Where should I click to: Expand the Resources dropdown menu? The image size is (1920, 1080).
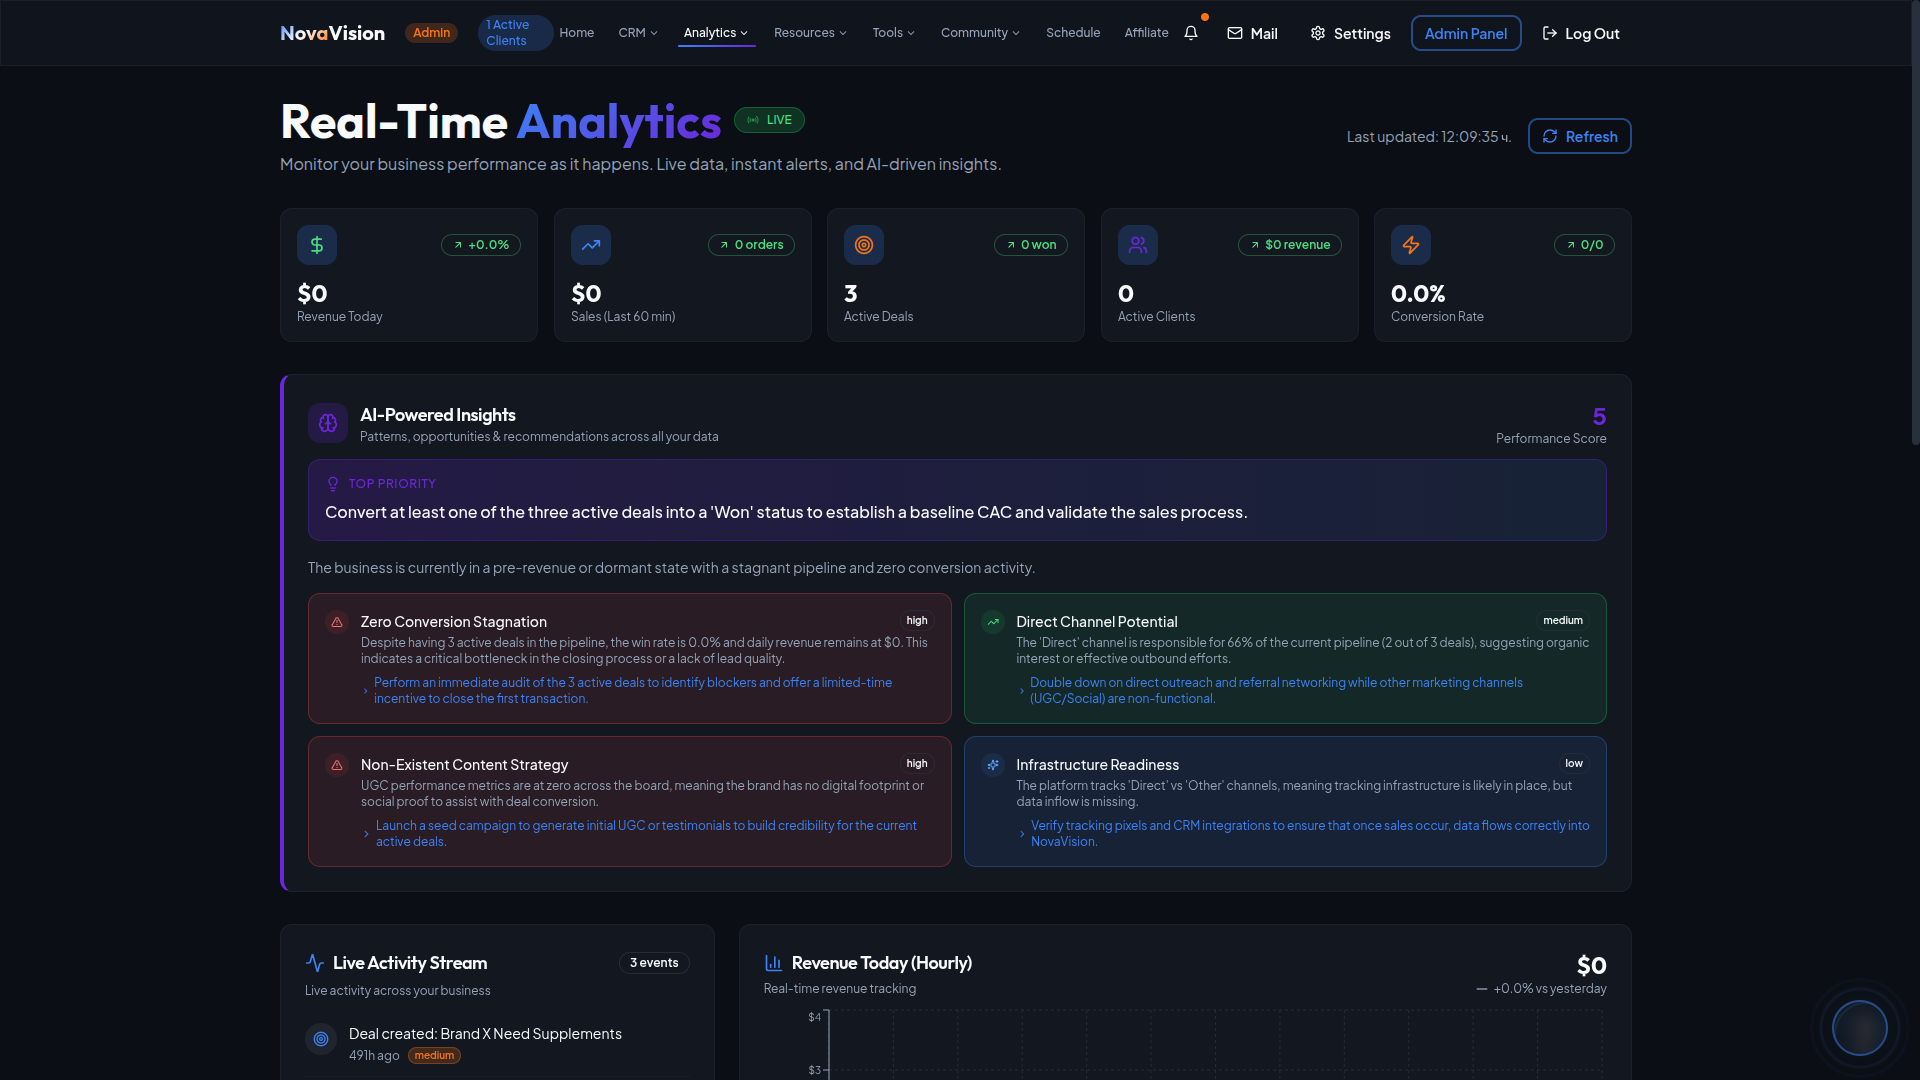pyautogui.click(x=810, y=33)
